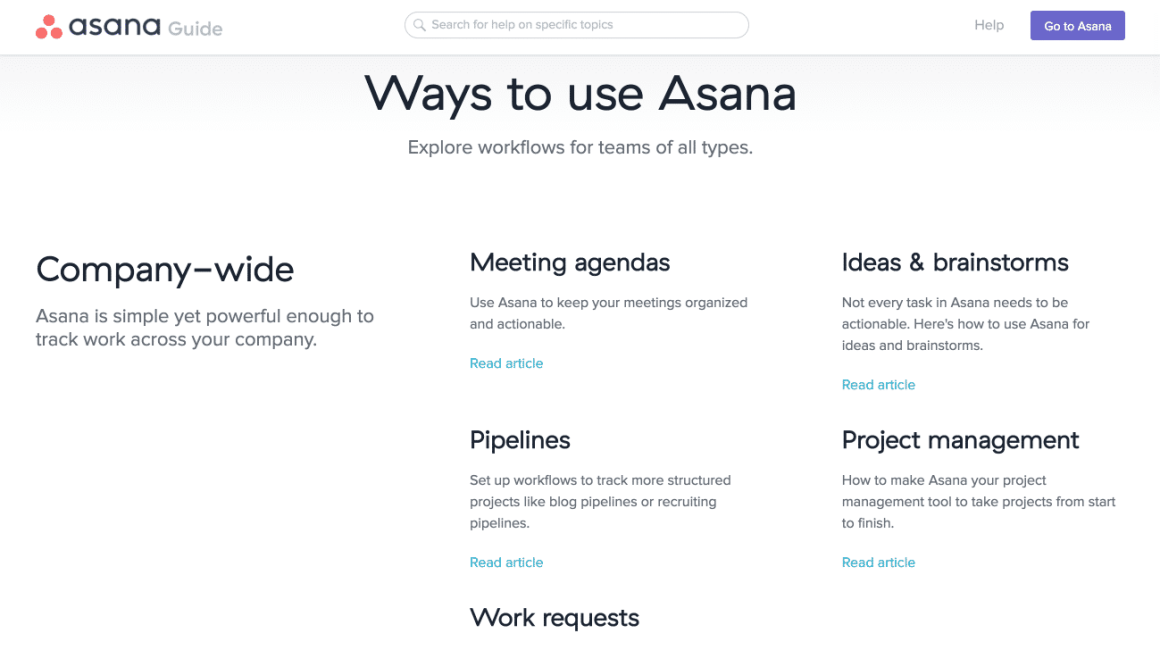The width and height of the screenshot is (1160, 650).
Task: Select the Meeting agendas description text
Action: (x=608, y=313)
